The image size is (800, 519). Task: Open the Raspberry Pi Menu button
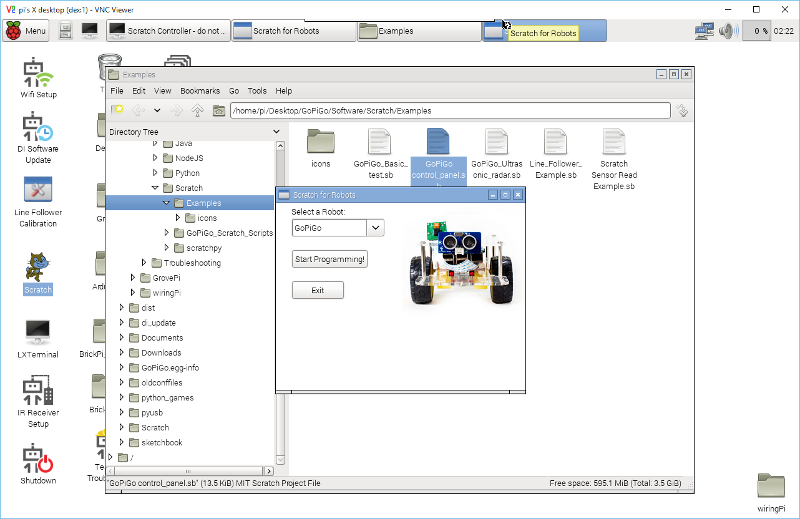click(x=27, y=31)
